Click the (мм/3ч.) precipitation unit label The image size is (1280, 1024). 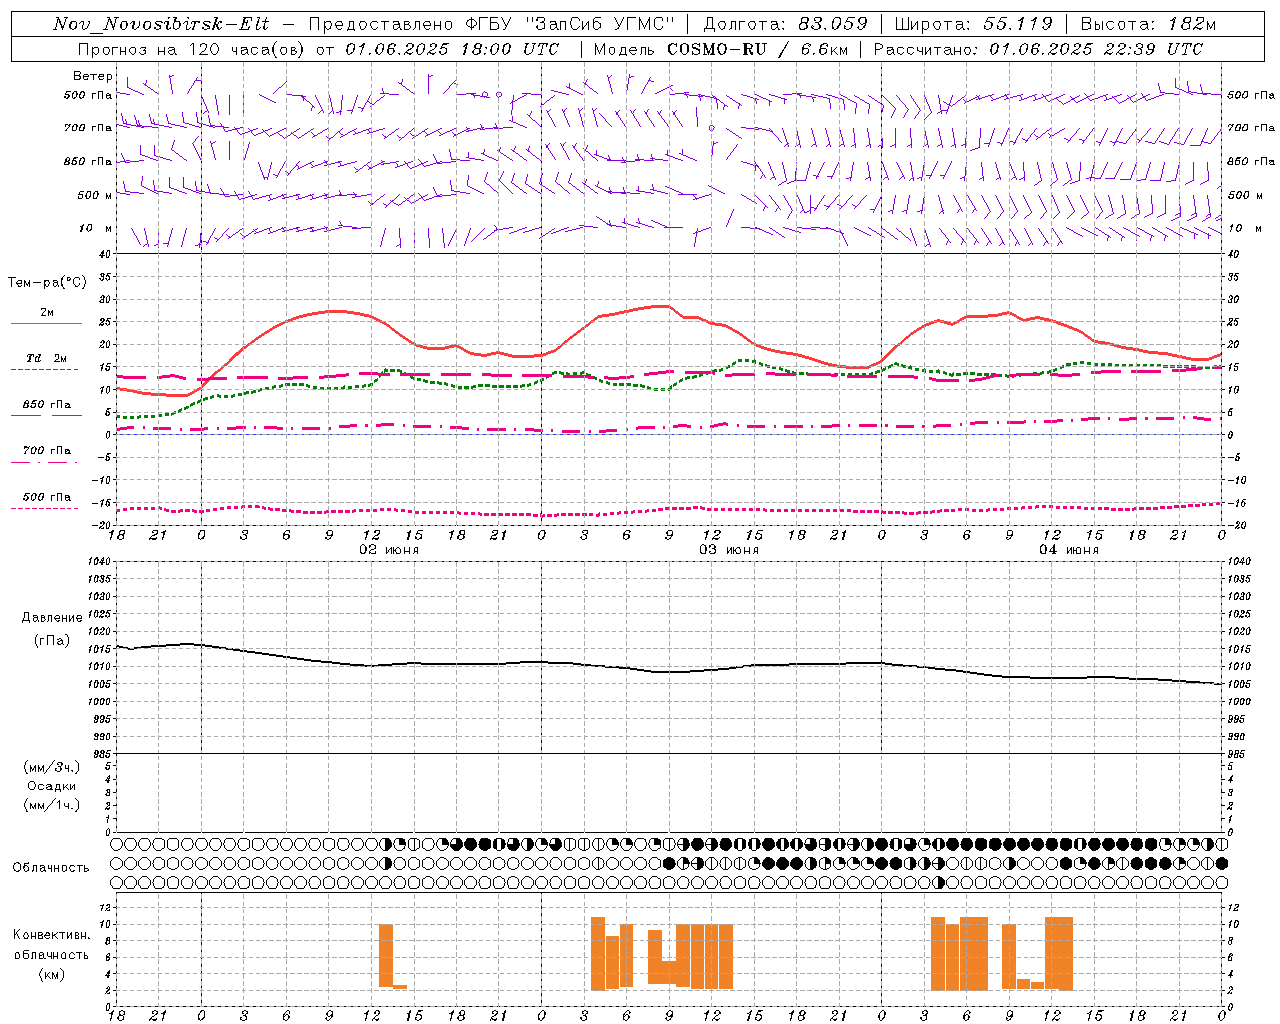pyautogui.click(x=52, y=768)
